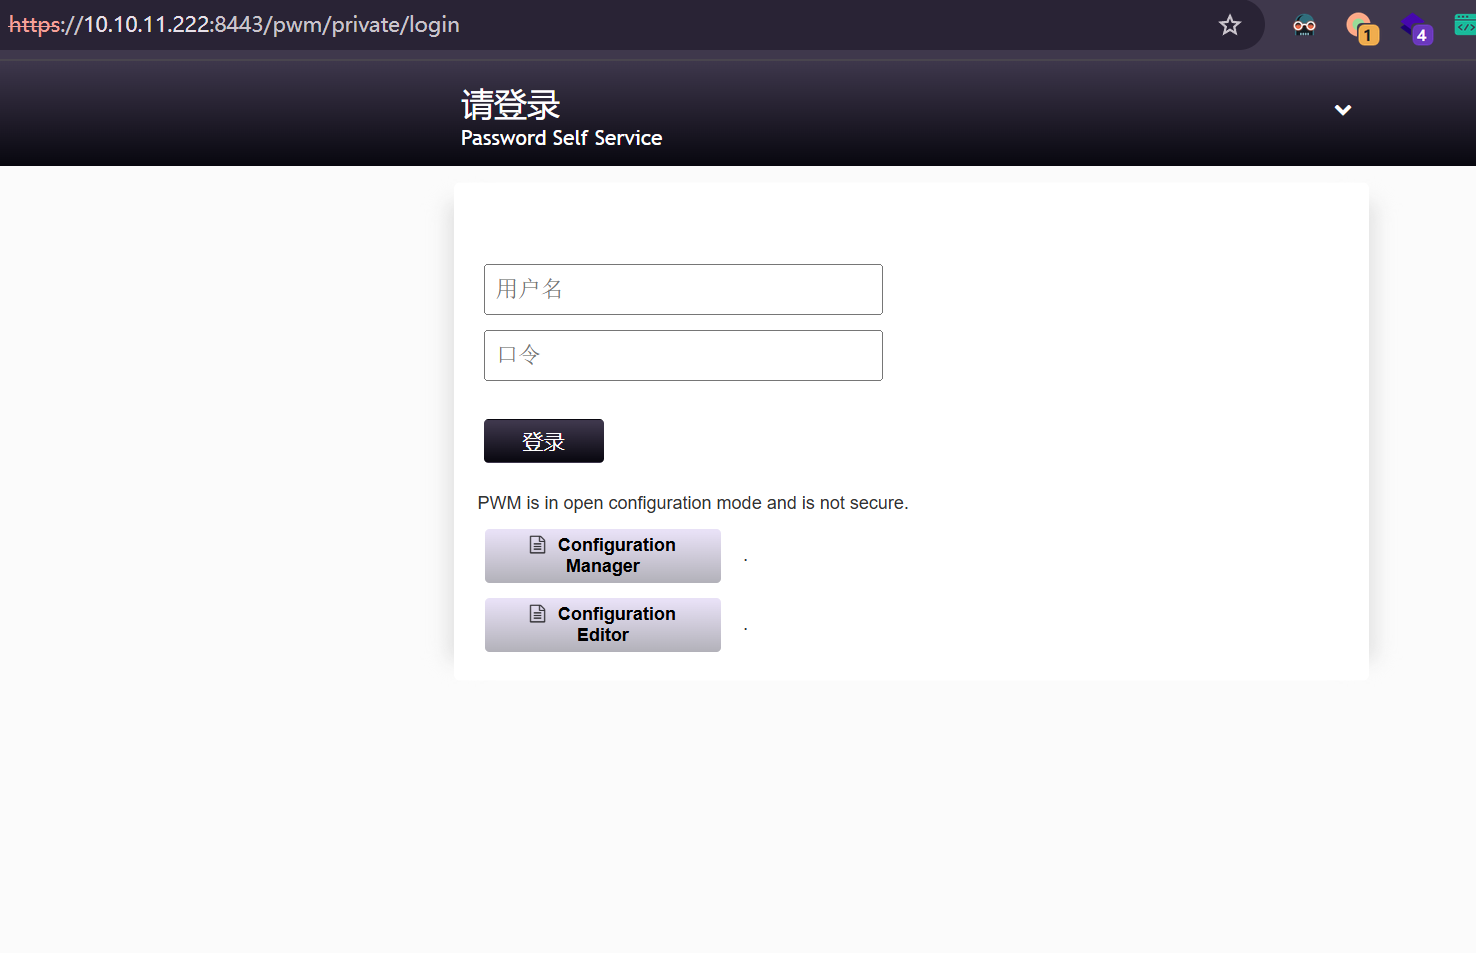Open the skull-with-glasses browser extension
1476x953 pixels.
[1304, 26]
